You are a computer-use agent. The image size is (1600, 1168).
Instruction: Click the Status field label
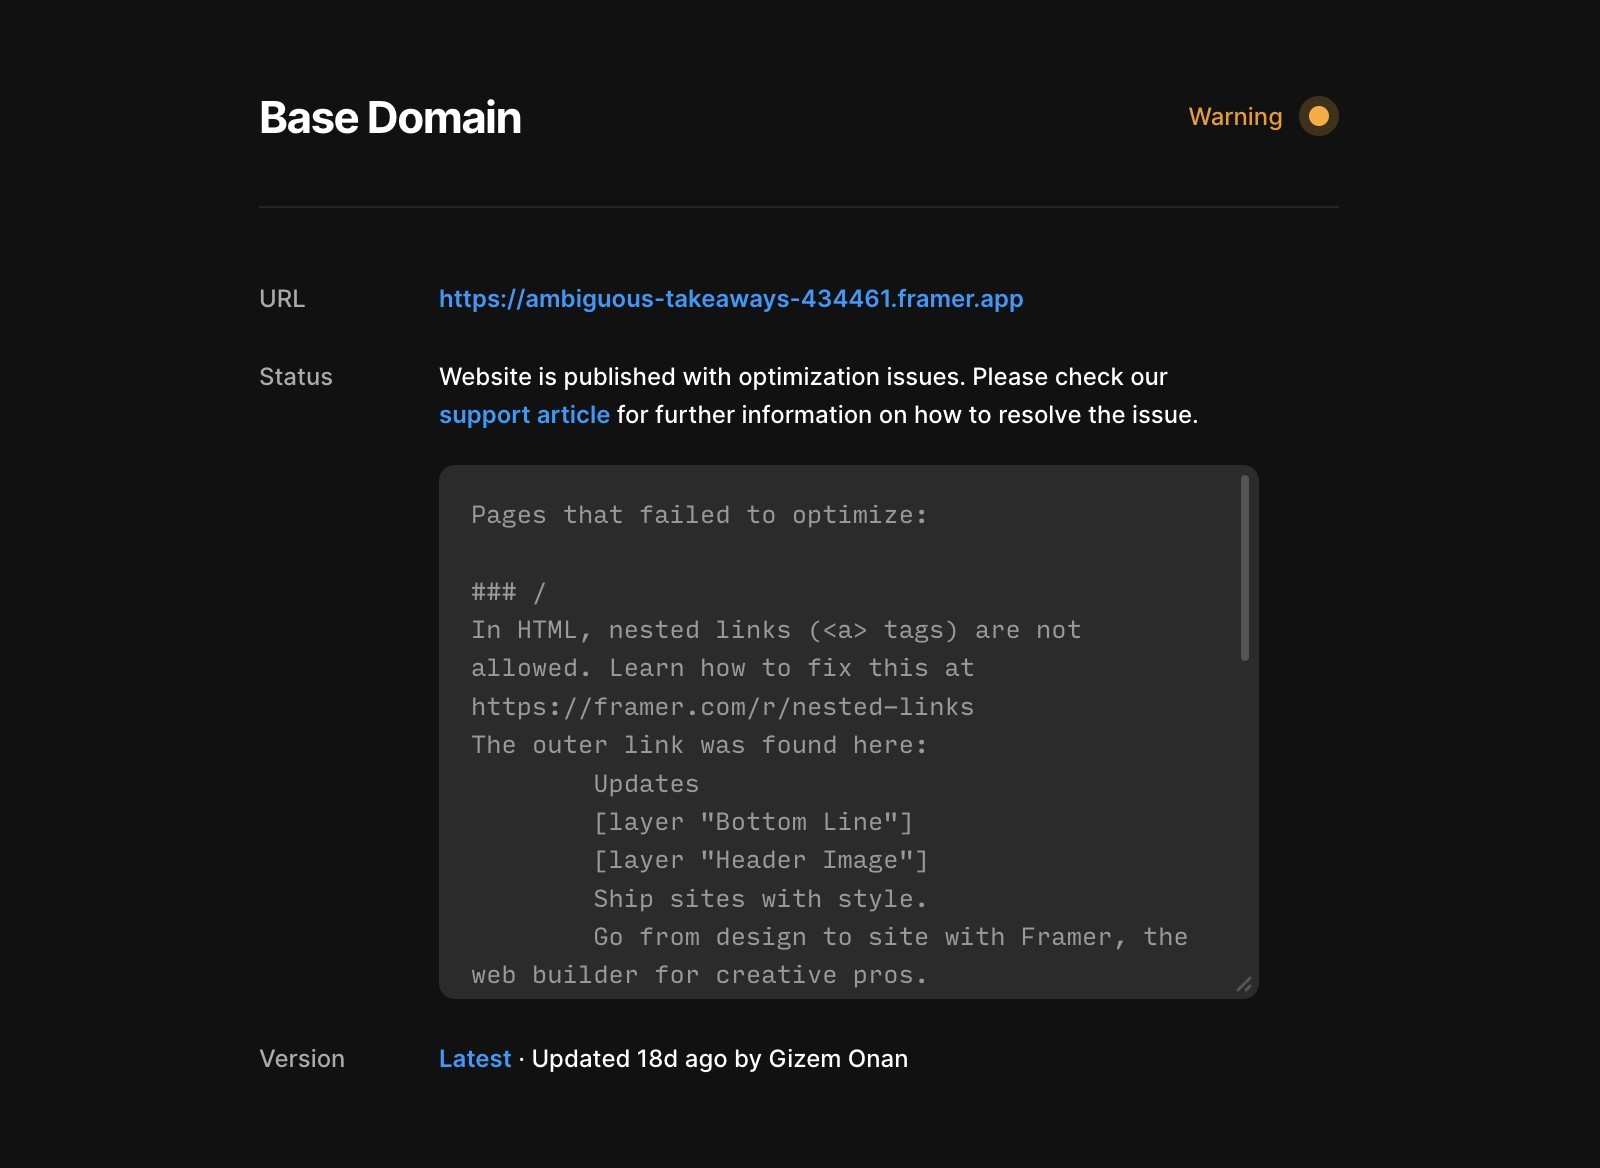(x=296, y=377)
